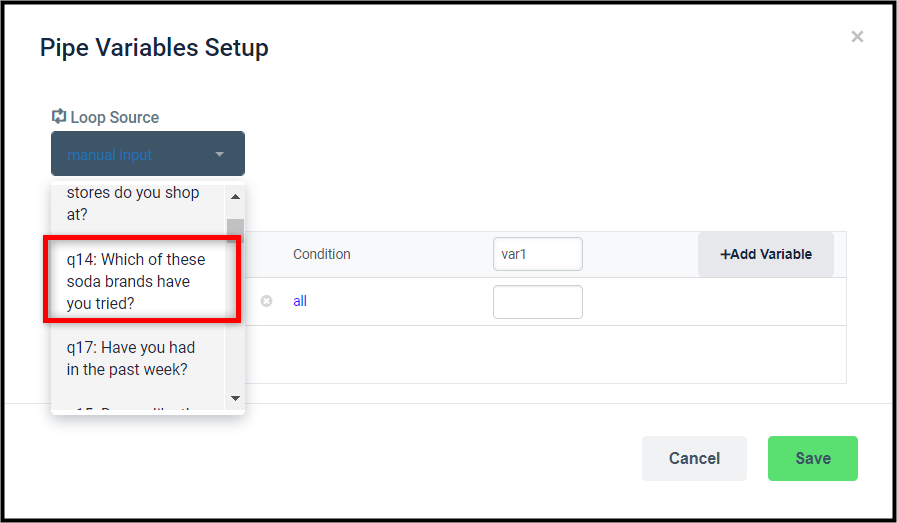Click the 'all' condition link
The height and width of the screenshot is (523, 897).
point(300,301)
